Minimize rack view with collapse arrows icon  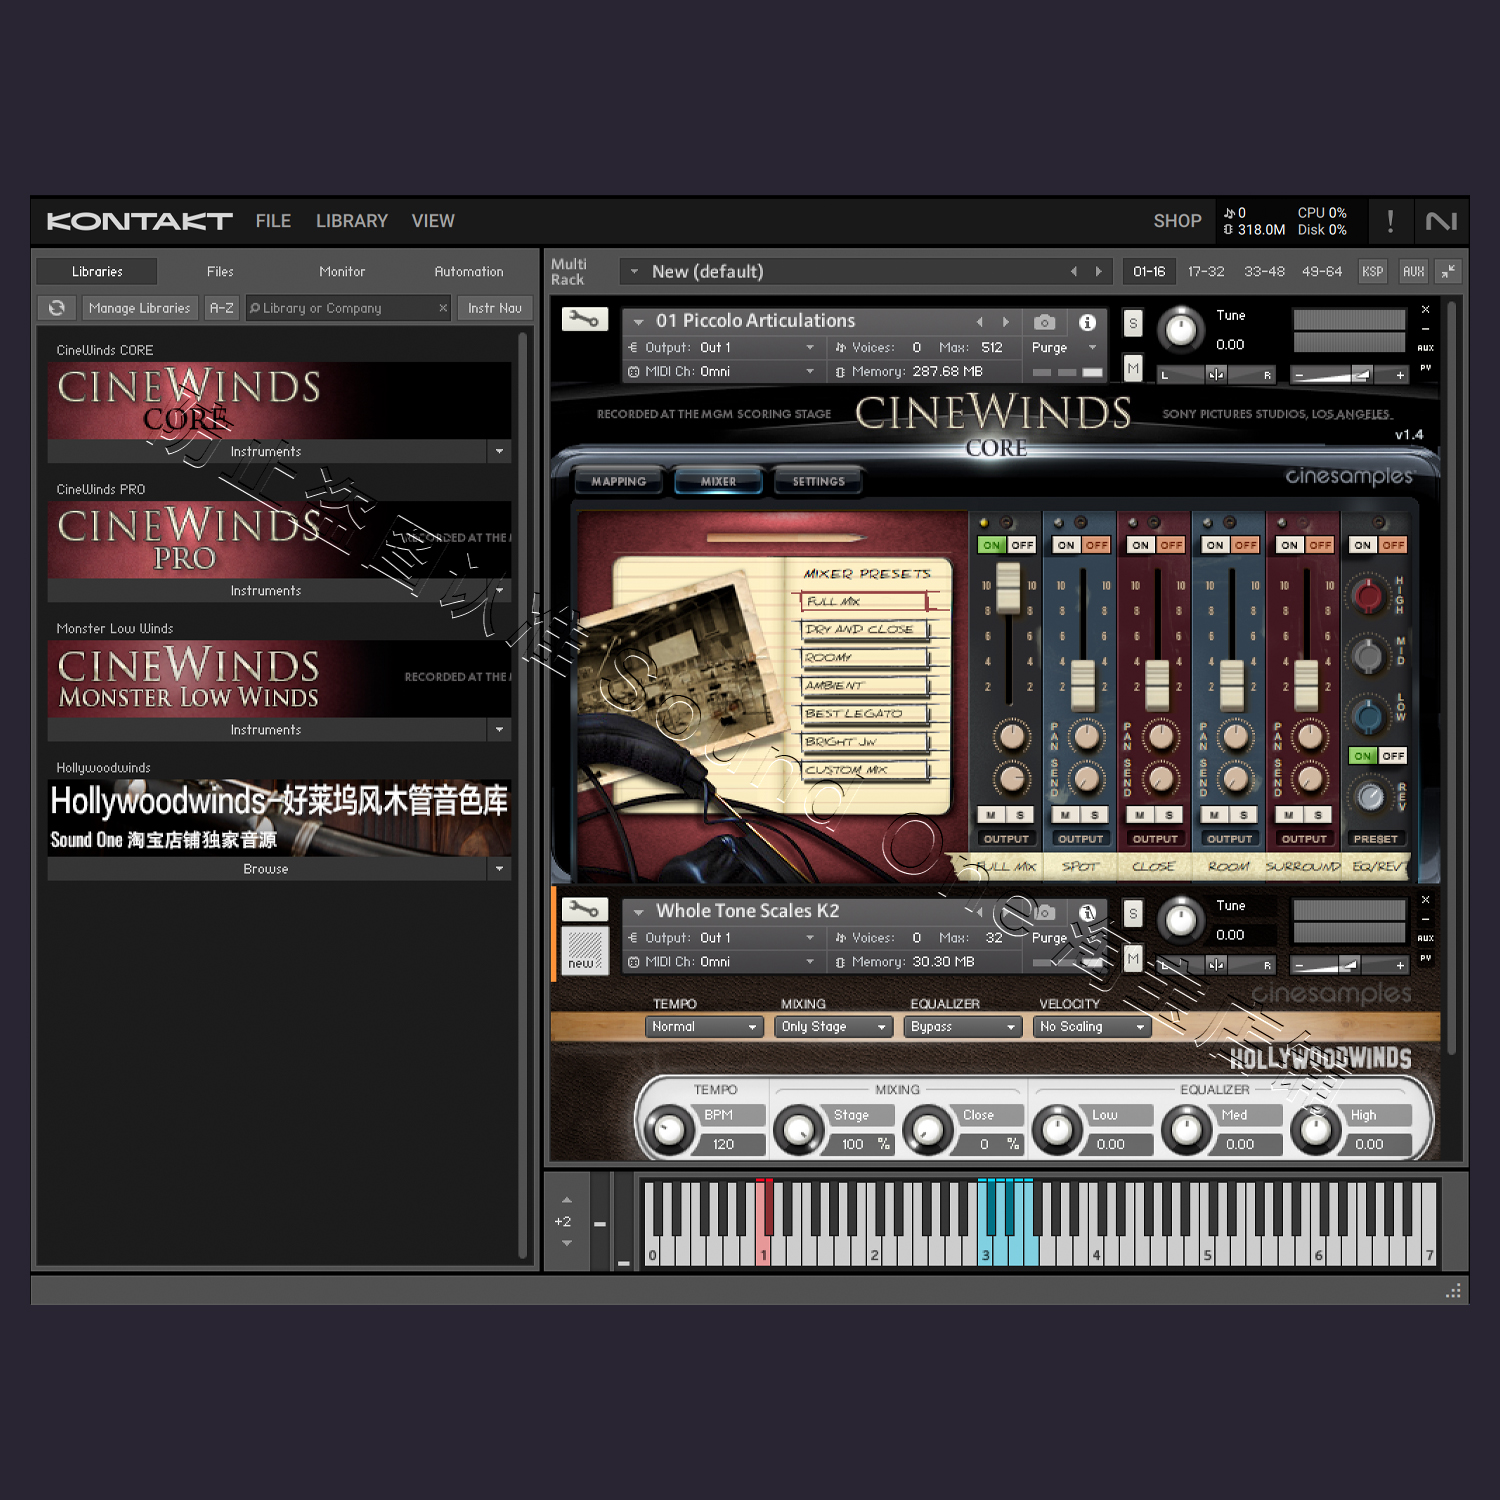1448,271
